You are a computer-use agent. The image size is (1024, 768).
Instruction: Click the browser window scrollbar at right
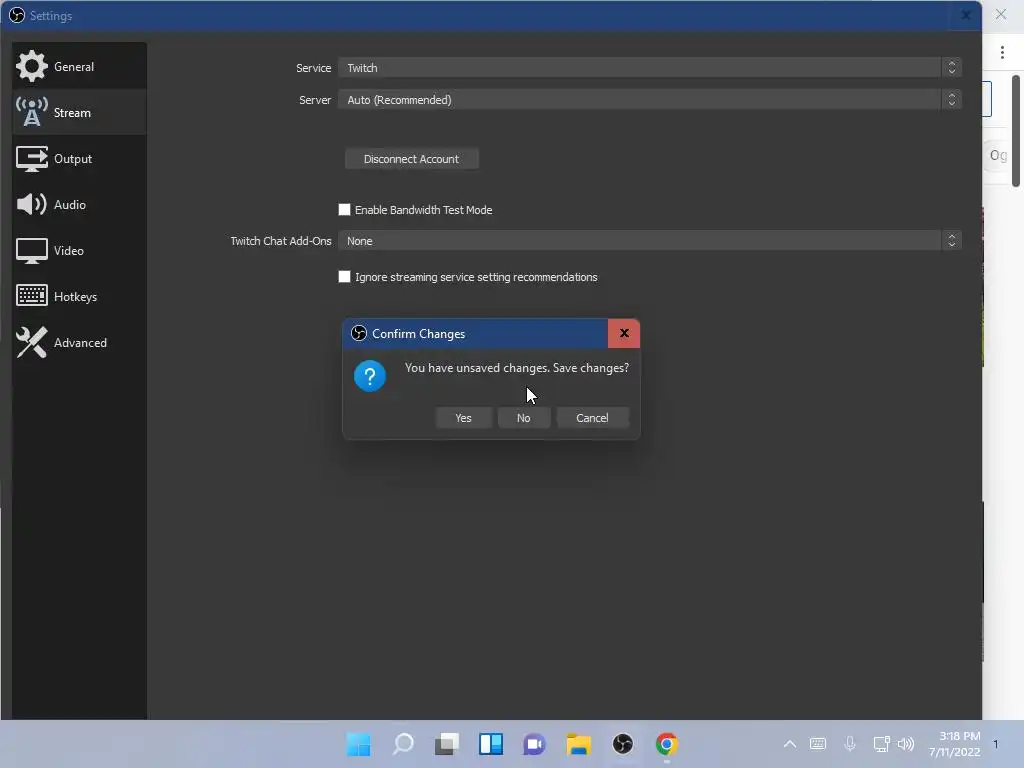pos(1016,131)
